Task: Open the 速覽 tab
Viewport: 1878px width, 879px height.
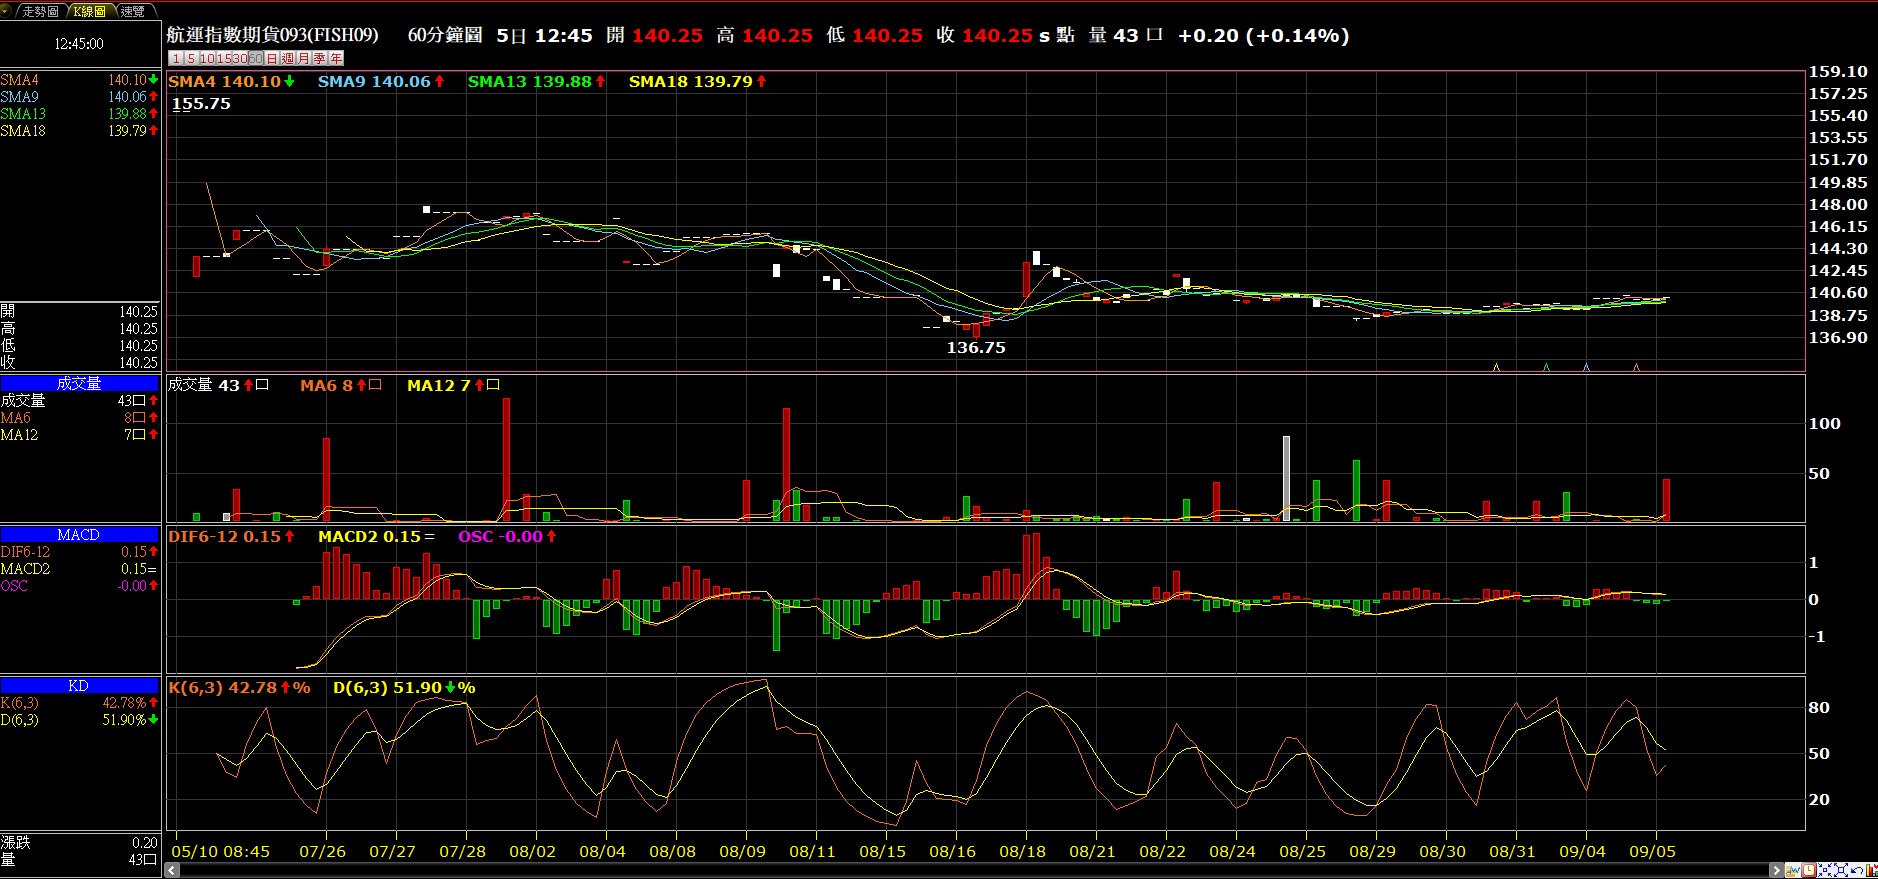Action: [x=133, y=11]
